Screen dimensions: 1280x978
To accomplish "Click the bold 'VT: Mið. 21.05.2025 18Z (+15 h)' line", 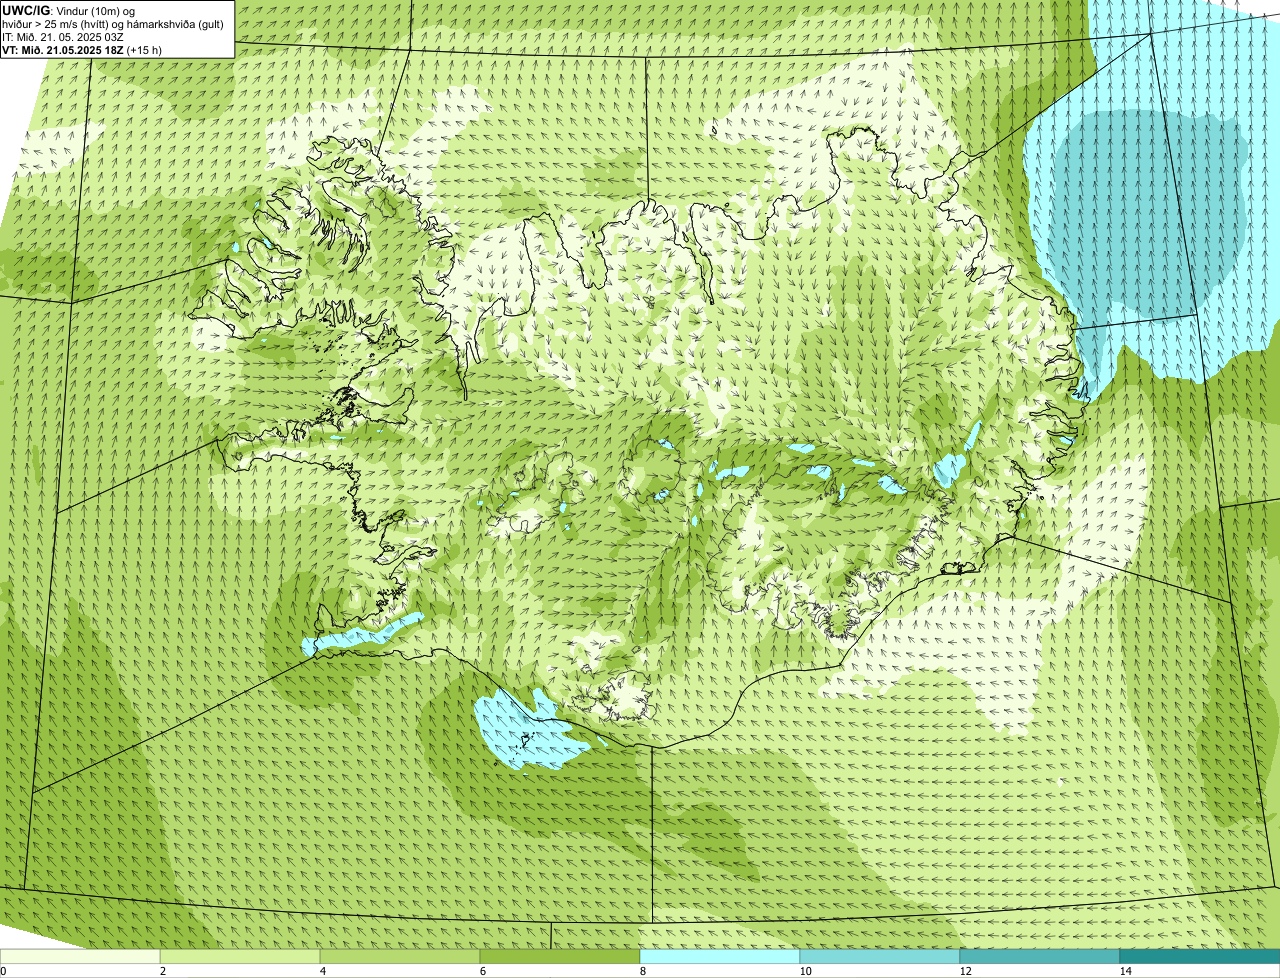I will coord(82,50).
